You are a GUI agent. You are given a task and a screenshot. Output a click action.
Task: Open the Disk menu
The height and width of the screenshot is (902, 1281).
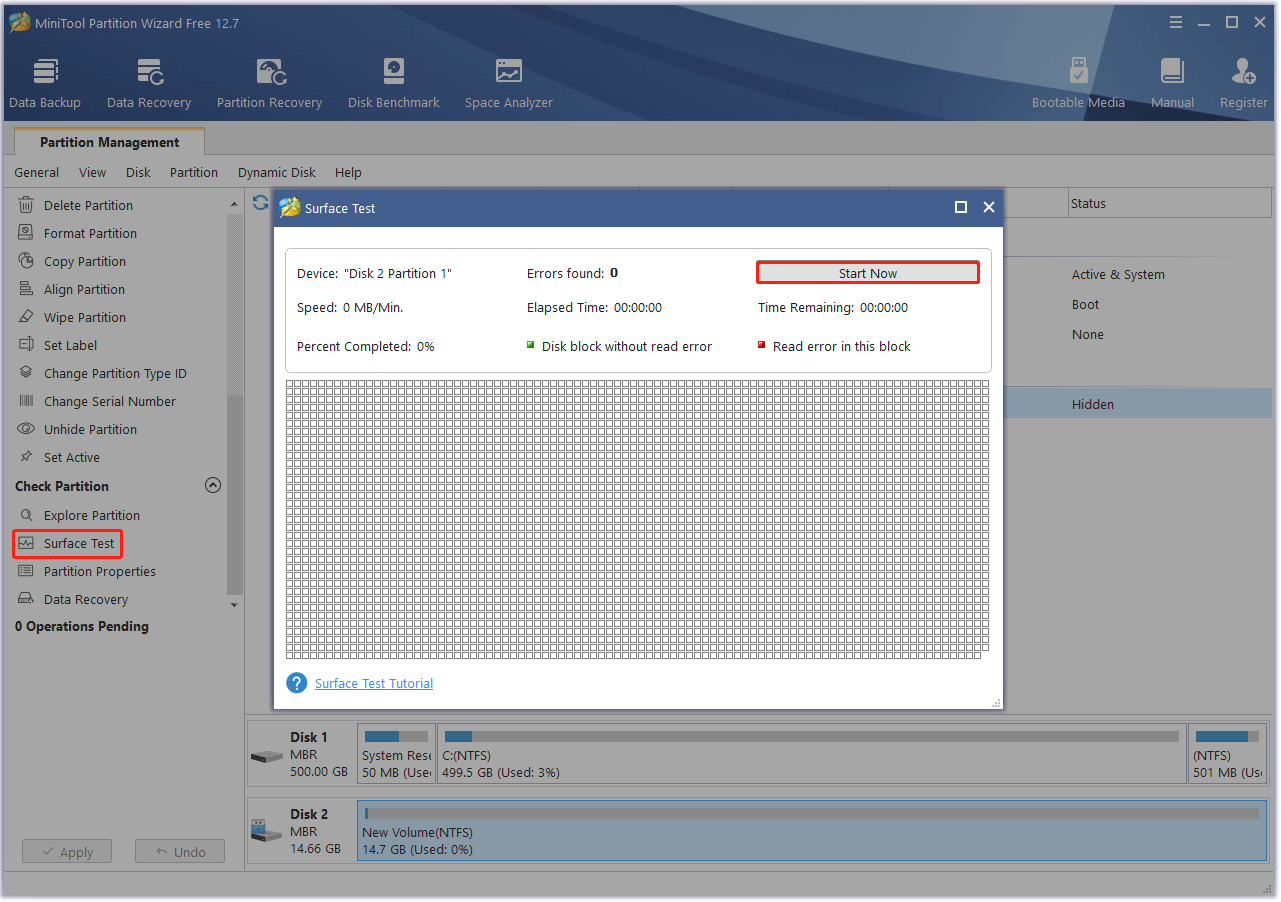click(x=139, y=172)
